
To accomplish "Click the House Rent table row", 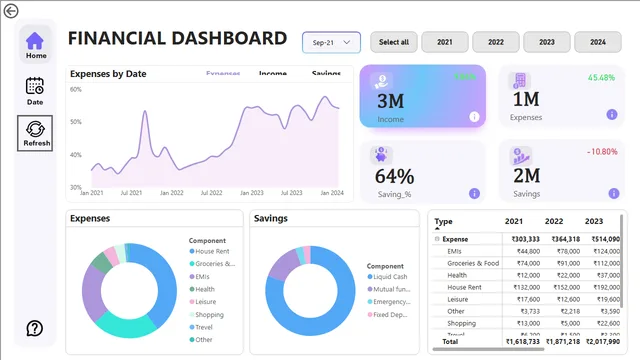I will pyautogui.click(x=526, y=287).
